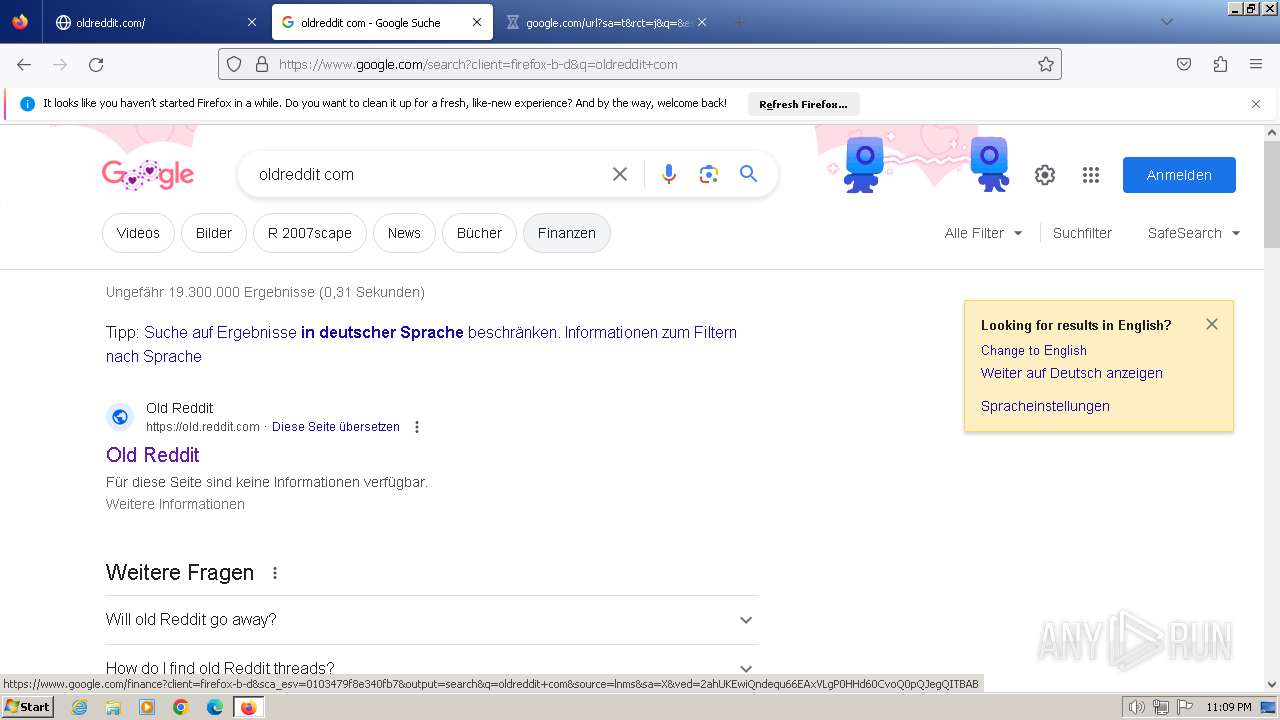Click the Google Valentine doodle logo

tap(148, 174)
